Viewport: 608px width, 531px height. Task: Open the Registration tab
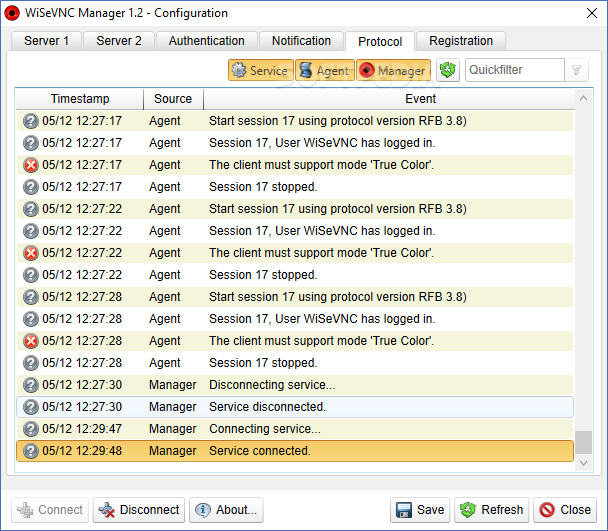461,41
